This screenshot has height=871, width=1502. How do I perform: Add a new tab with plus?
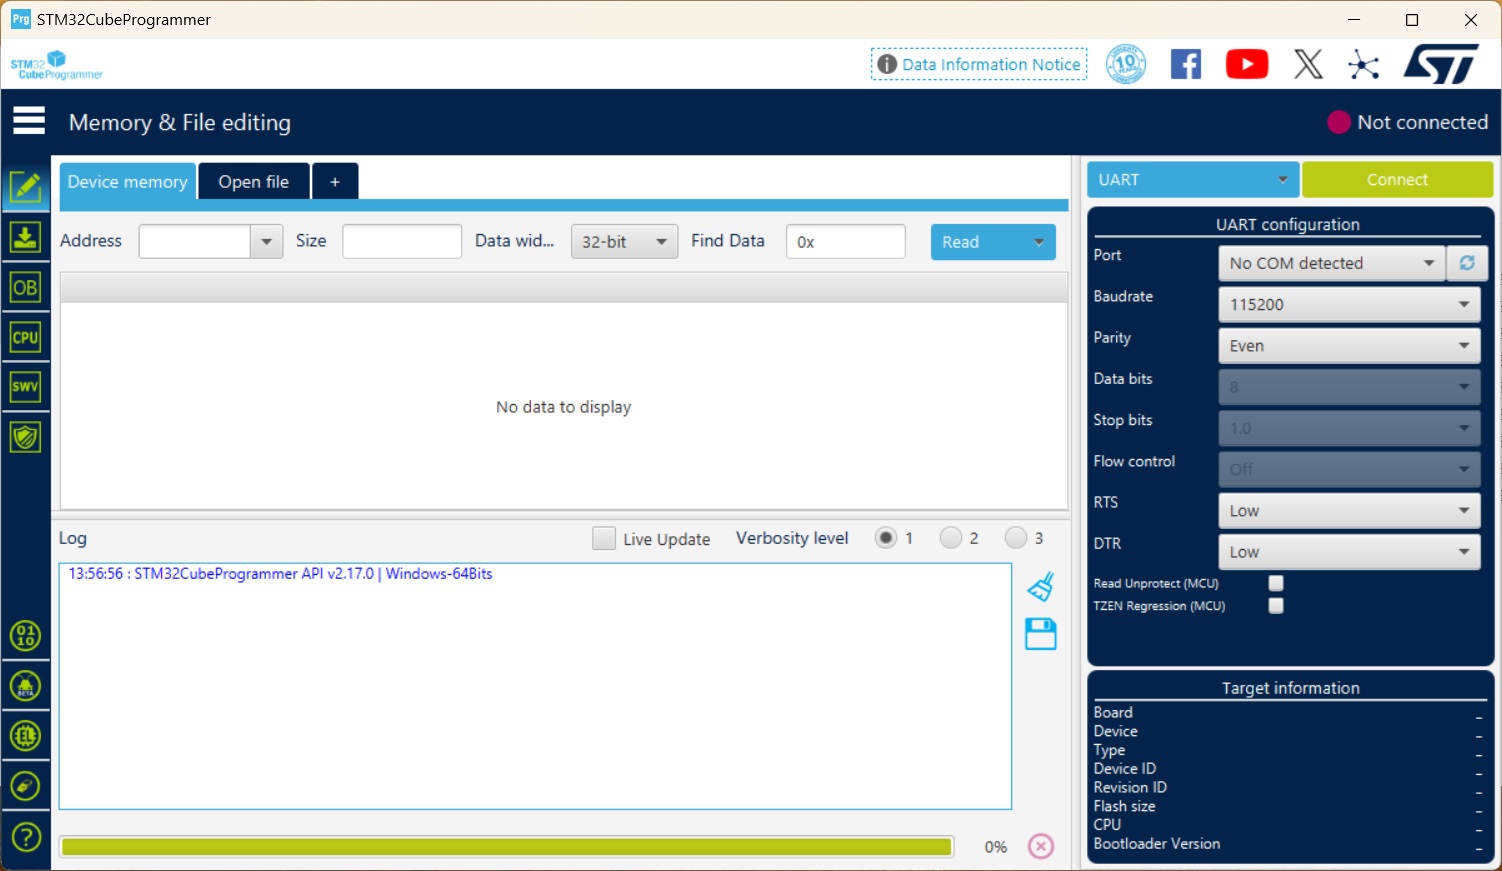335,182
